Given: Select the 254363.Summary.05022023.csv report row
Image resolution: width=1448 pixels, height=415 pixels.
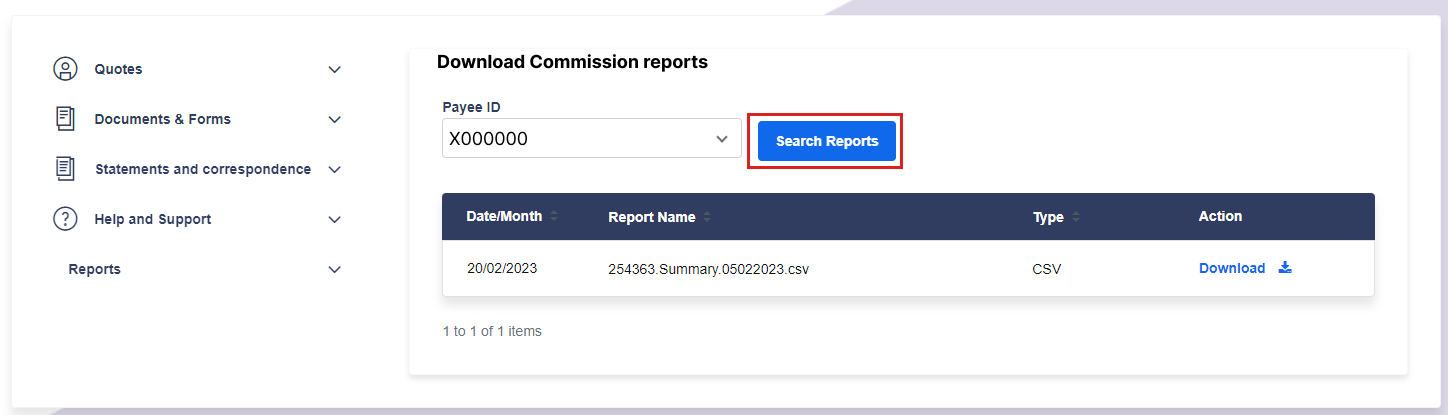Looking at the screenshot, I should 908,268.
